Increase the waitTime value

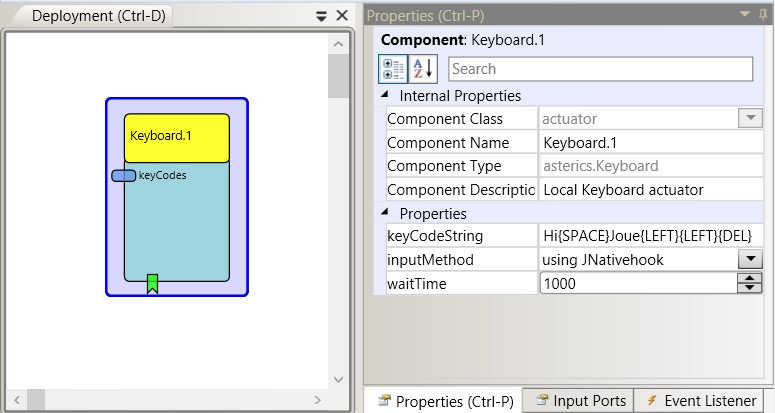(750, 278)
